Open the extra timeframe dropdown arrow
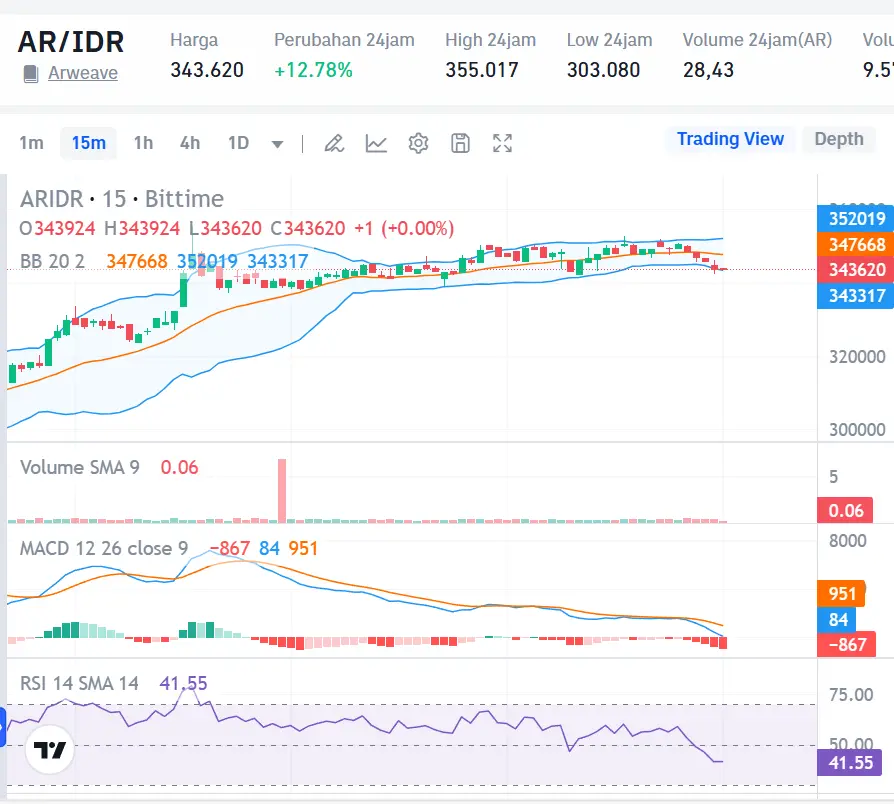This screenshot has height=804, width=894. 277,143
